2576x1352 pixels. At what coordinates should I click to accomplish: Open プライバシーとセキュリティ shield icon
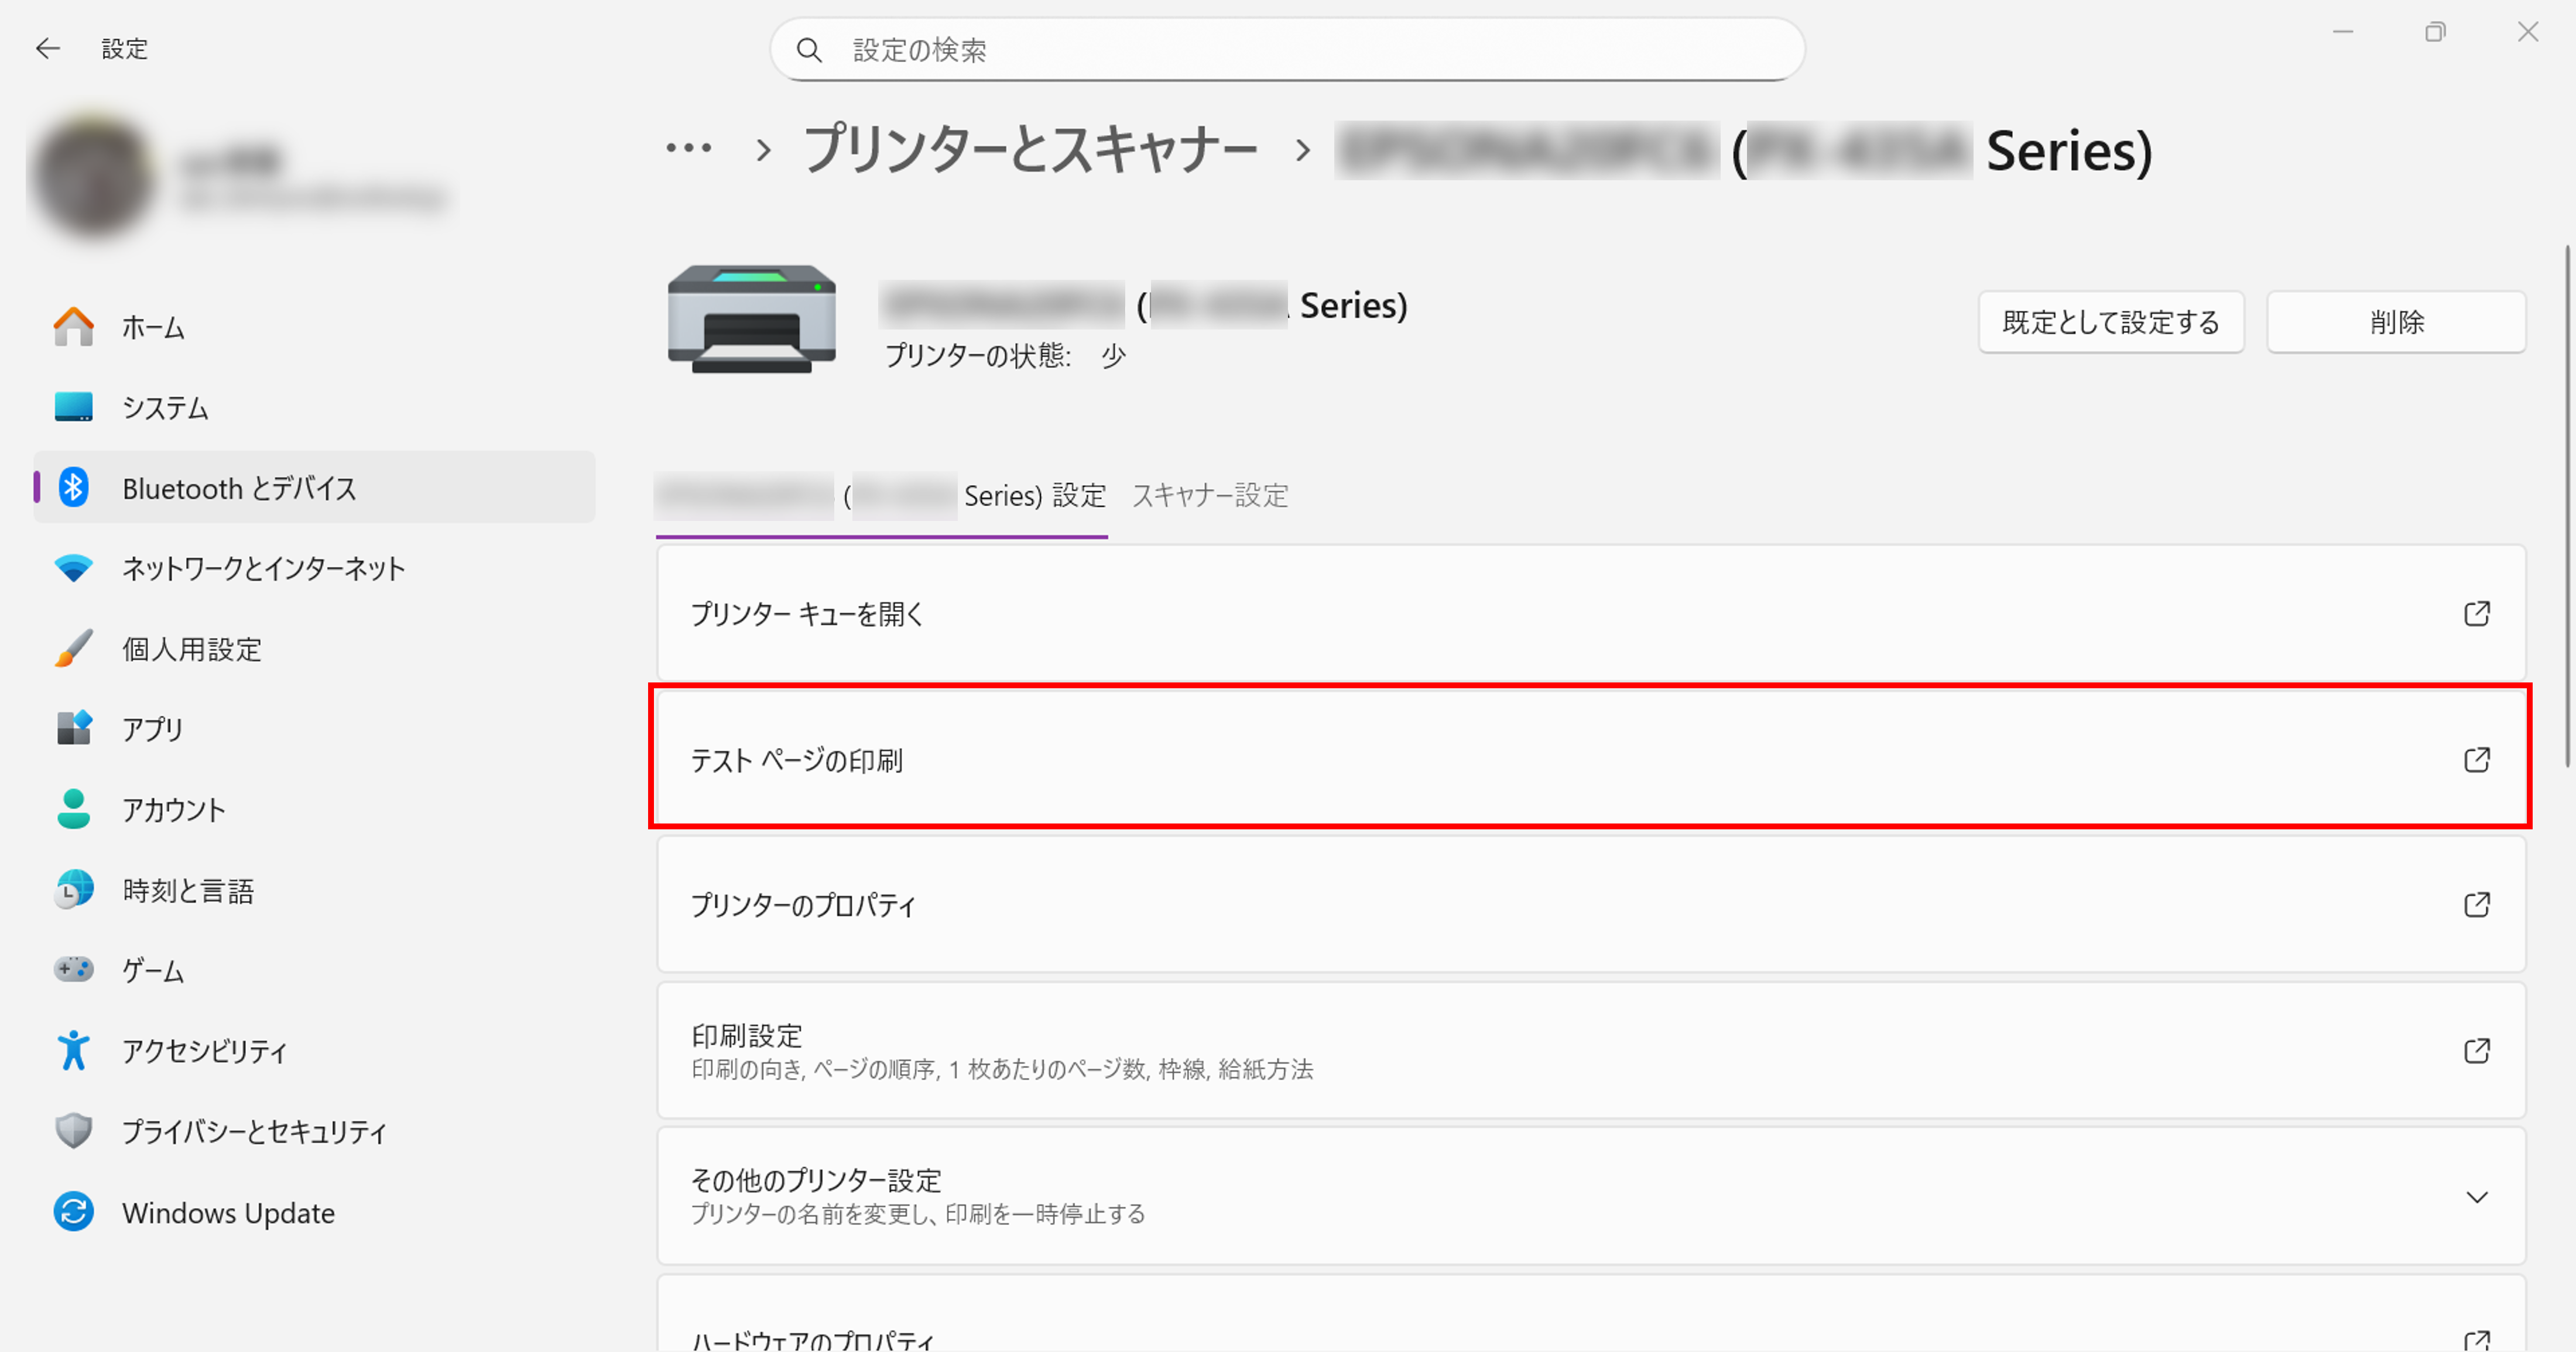click(x=73, y=1131)
